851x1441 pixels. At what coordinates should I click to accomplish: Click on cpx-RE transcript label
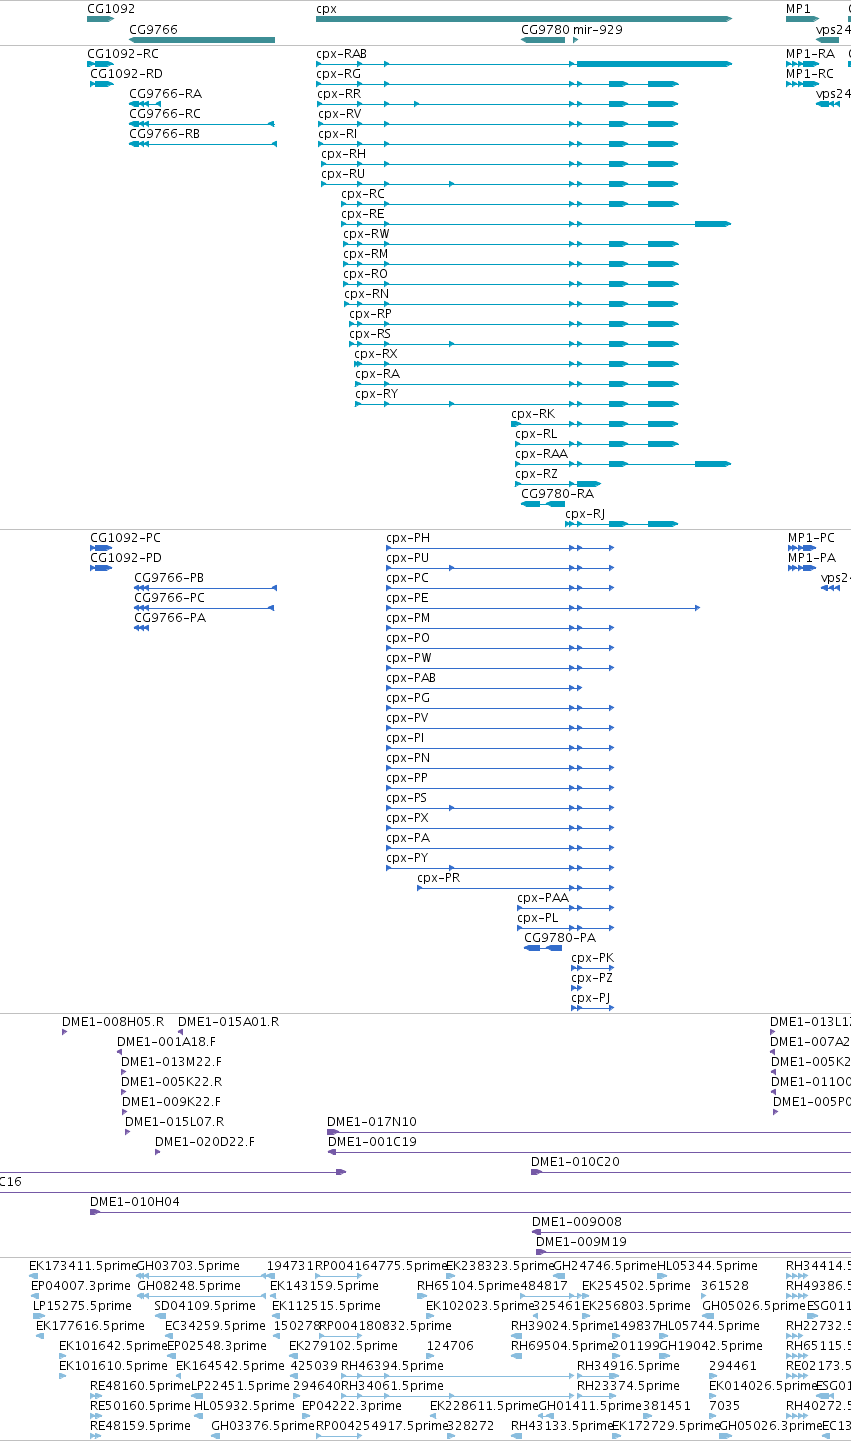pos(362,214)
